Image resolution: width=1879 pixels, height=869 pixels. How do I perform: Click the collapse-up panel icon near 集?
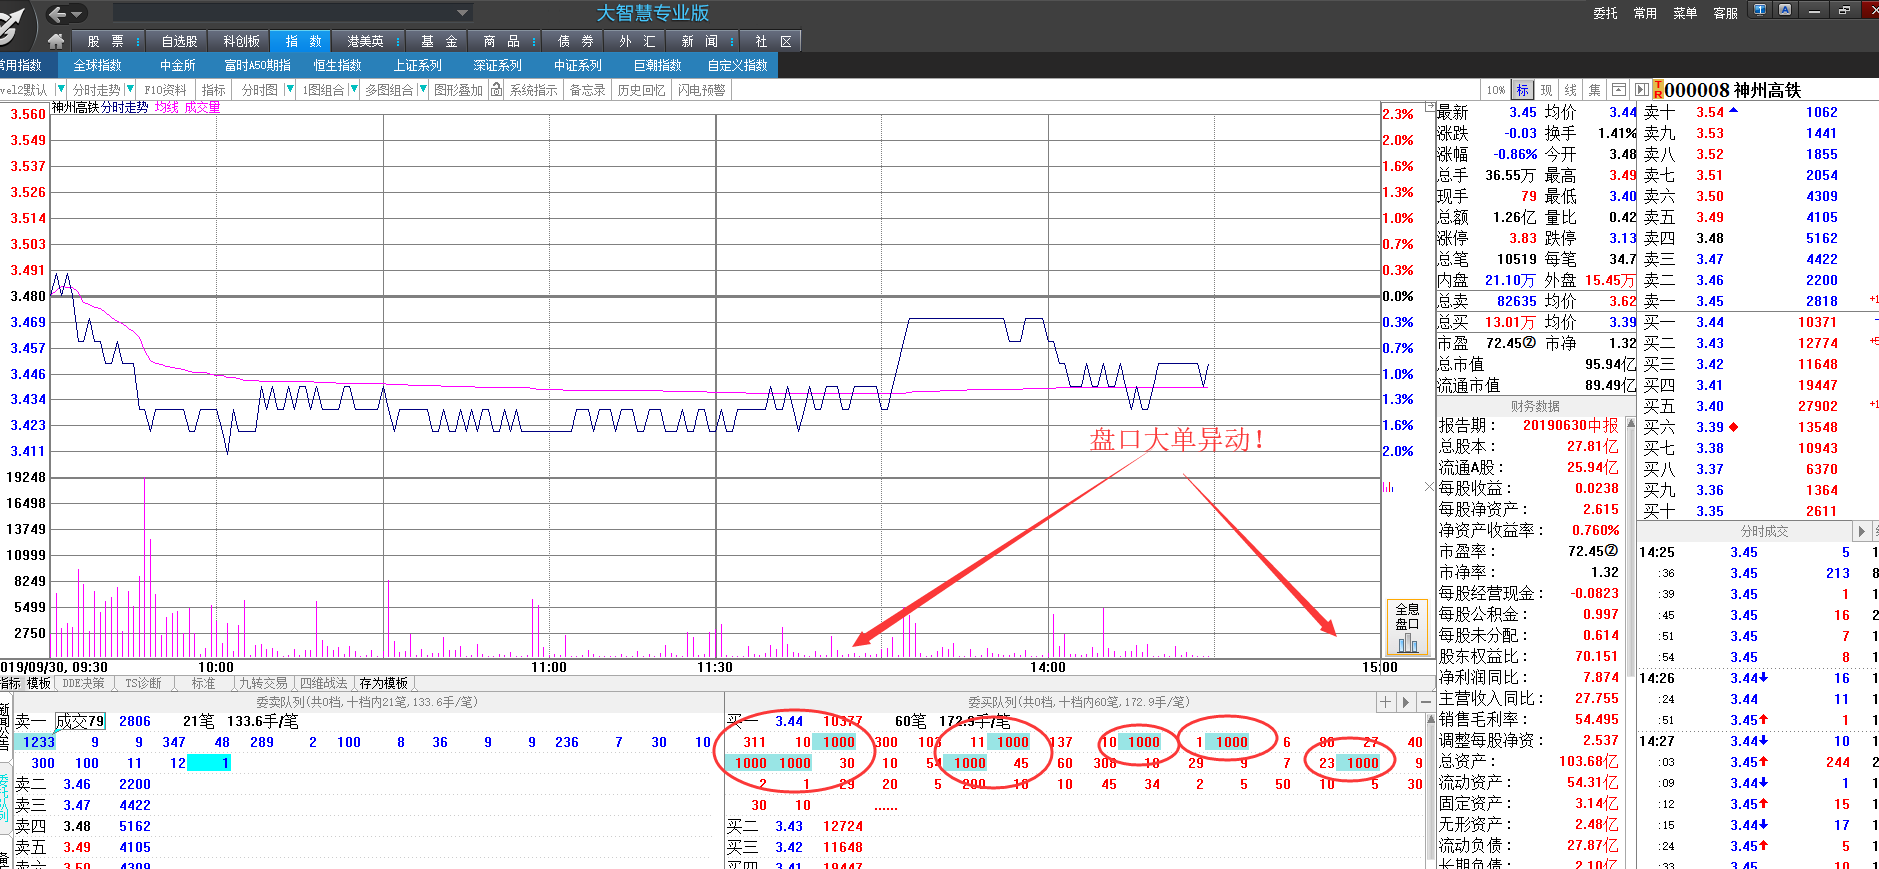(1618, 90)
